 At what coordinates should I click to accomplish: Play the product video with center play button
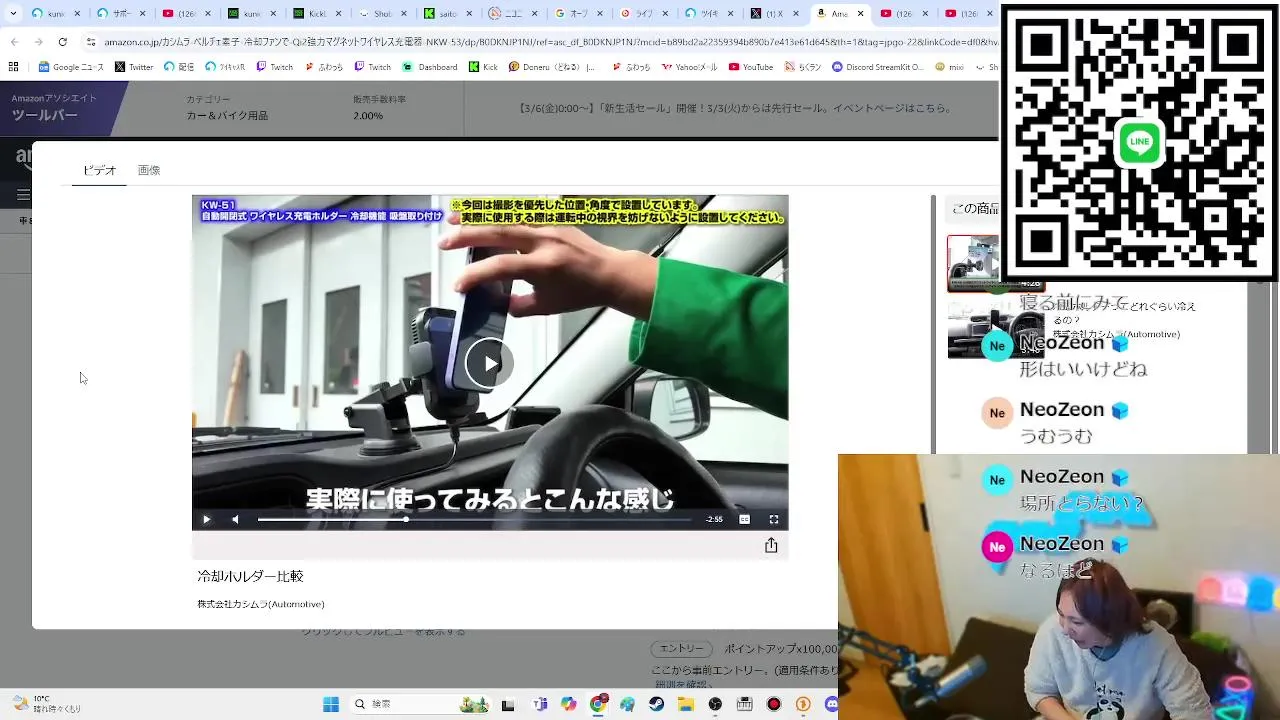point(489,363)
